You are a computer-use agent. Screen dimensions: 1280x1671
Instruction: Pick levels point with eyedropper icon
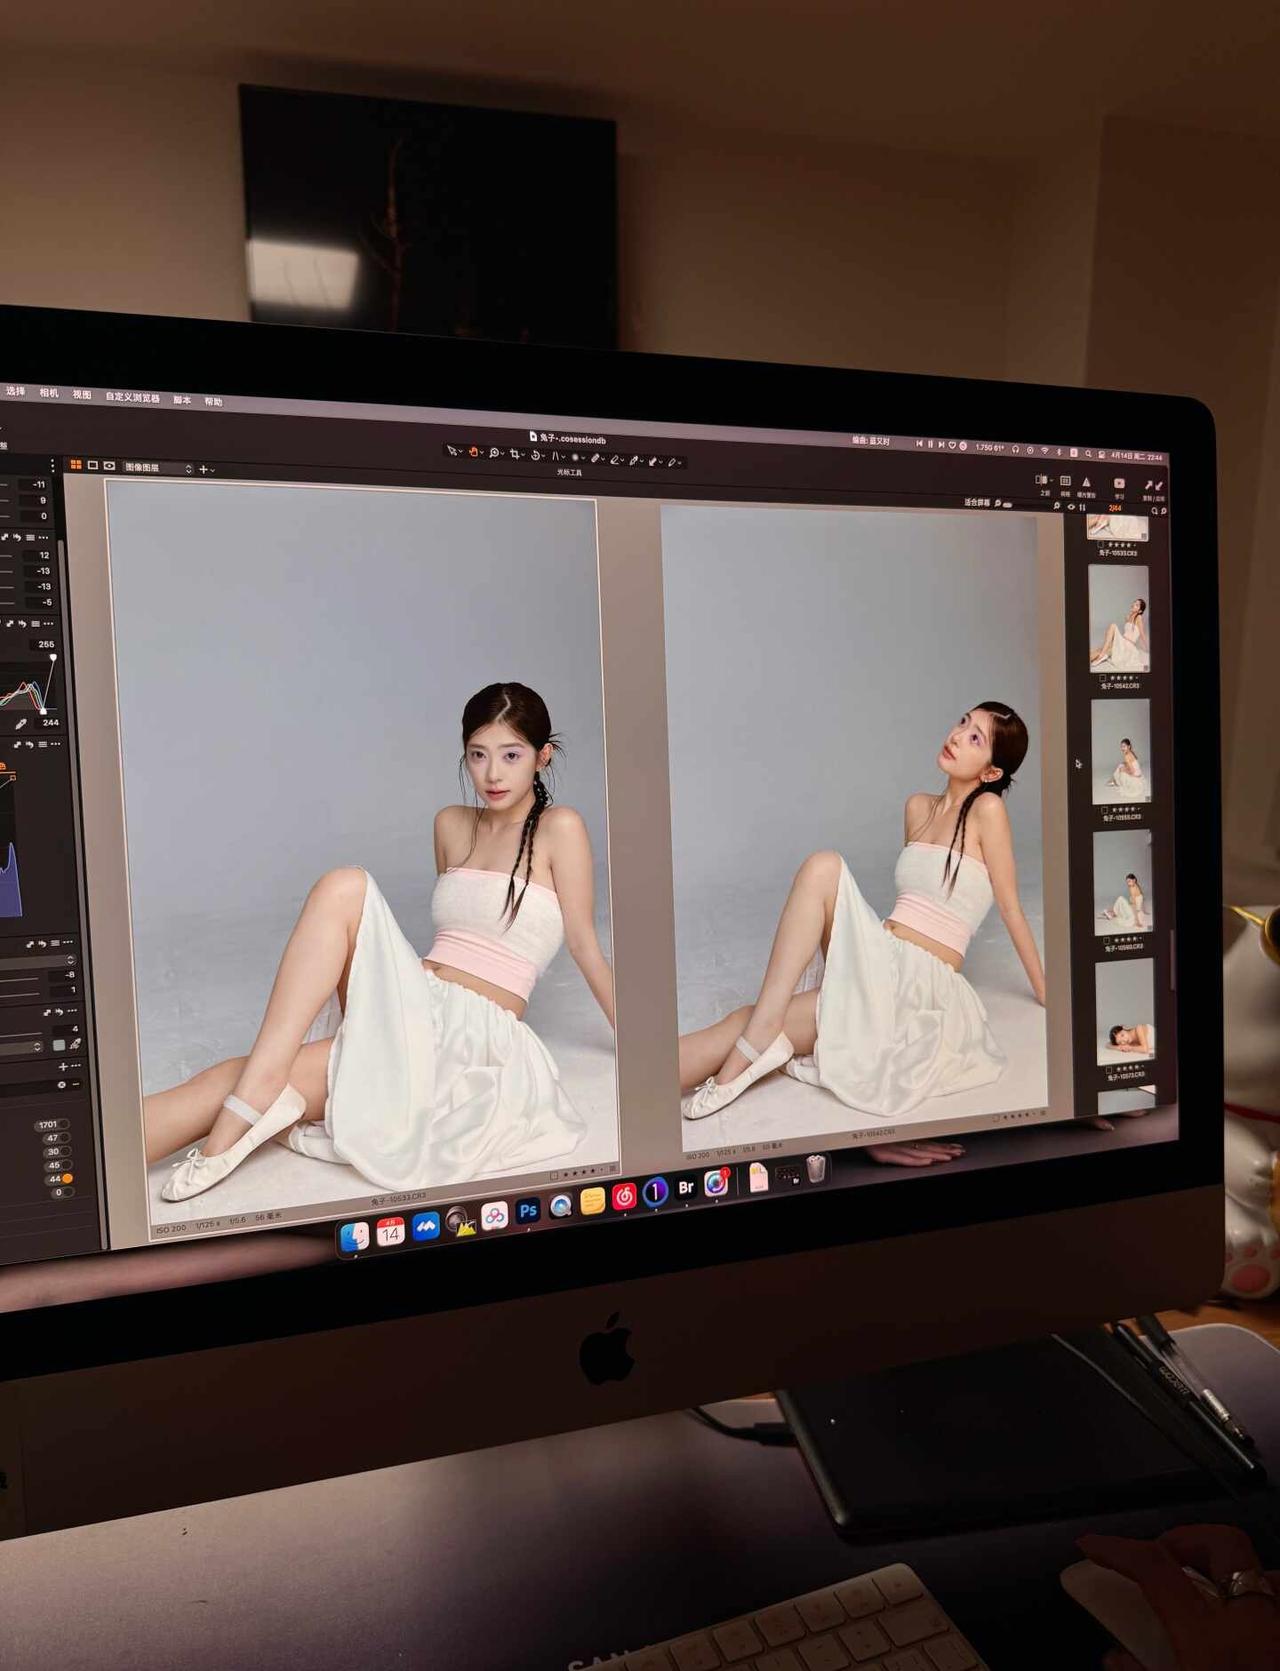20,723
